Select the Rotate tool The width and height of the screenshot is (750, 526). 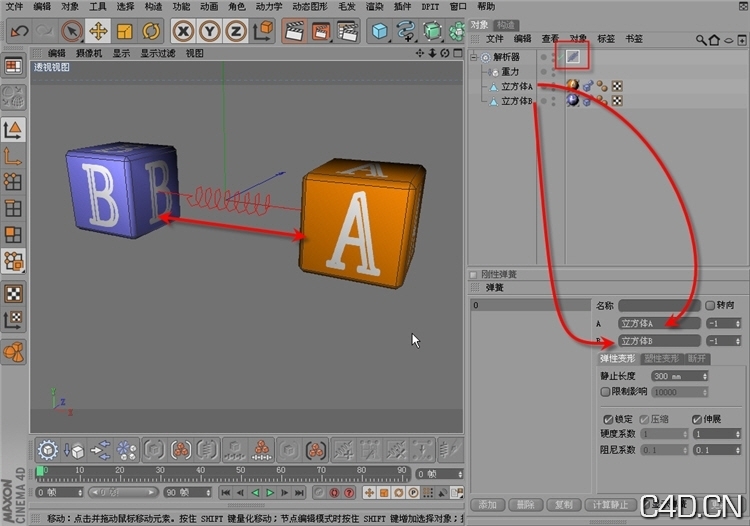(x=151, y=32)
